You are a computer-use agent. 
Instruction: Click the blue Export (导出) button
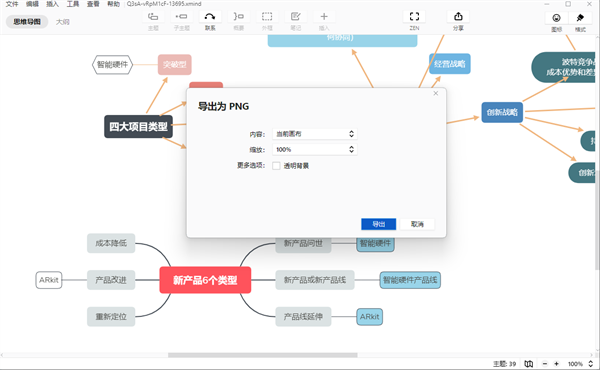378,224
